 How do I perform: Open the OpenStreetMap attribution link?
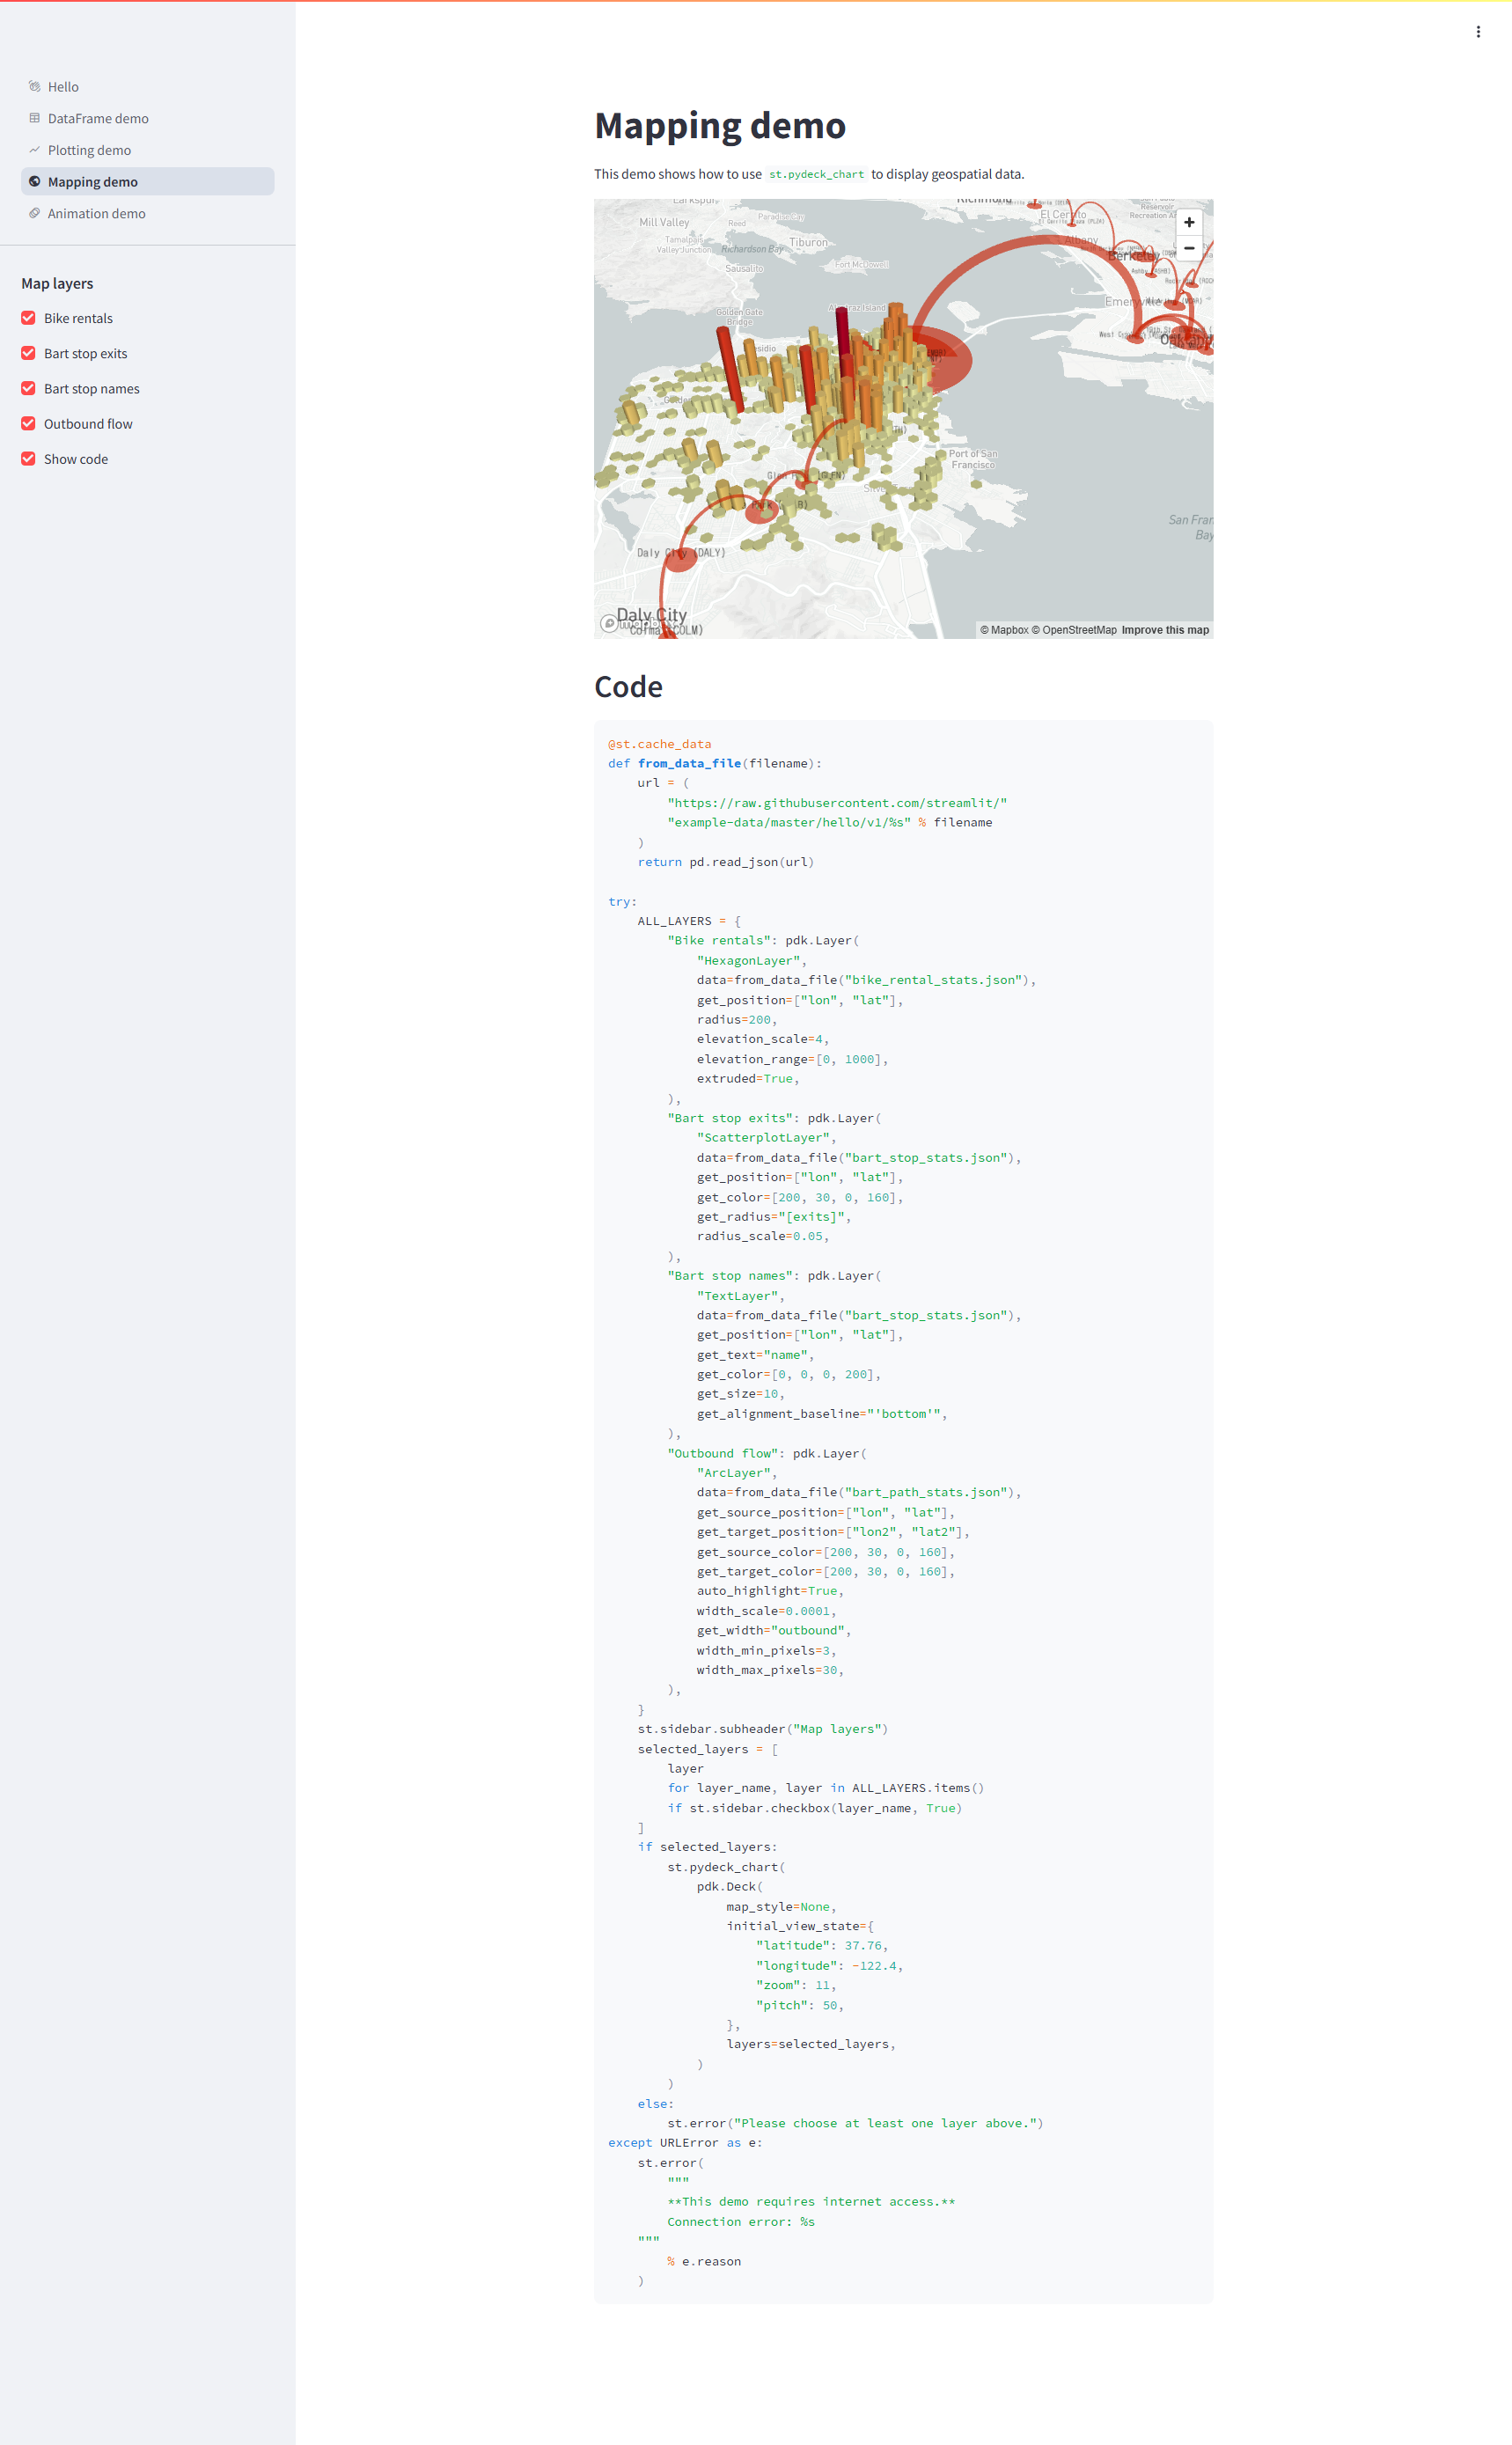[x=1074, y=630]
